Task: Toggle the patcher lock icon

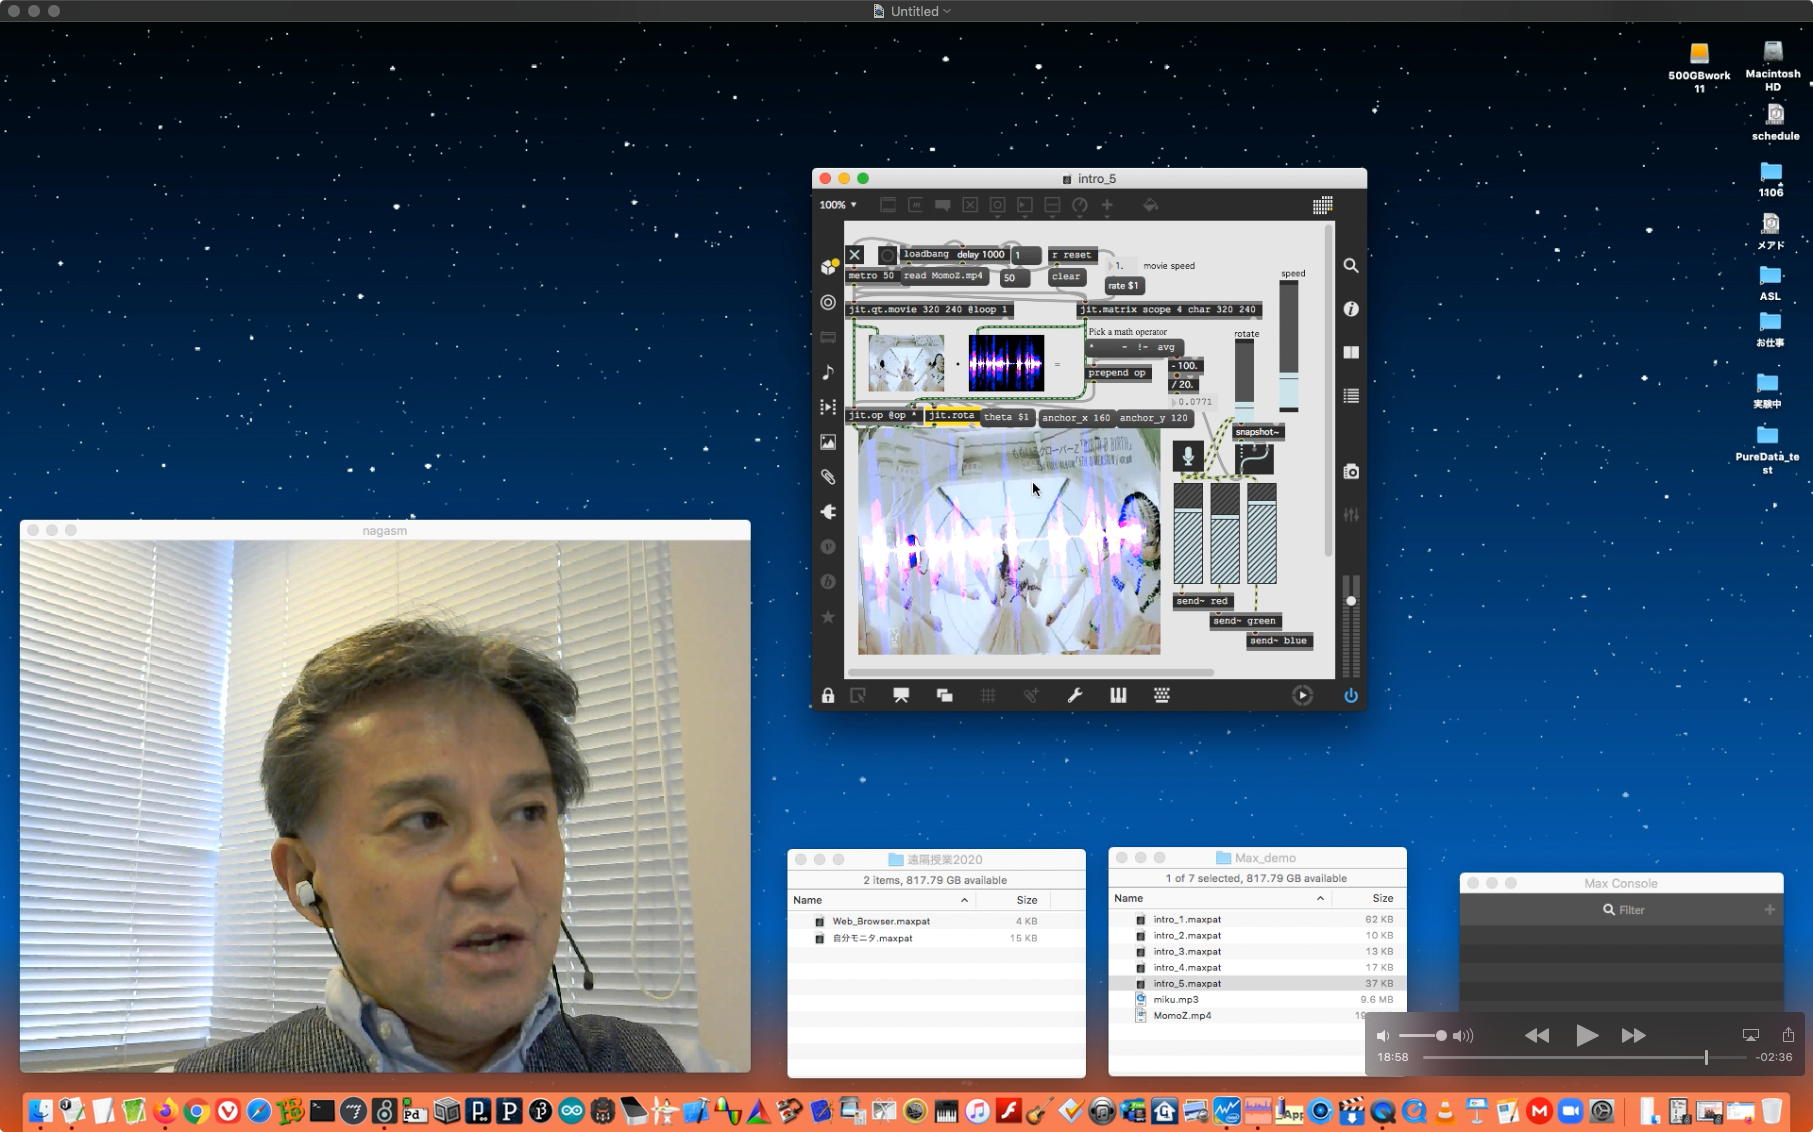Action: pyautogui.click(x=828, y=696)
